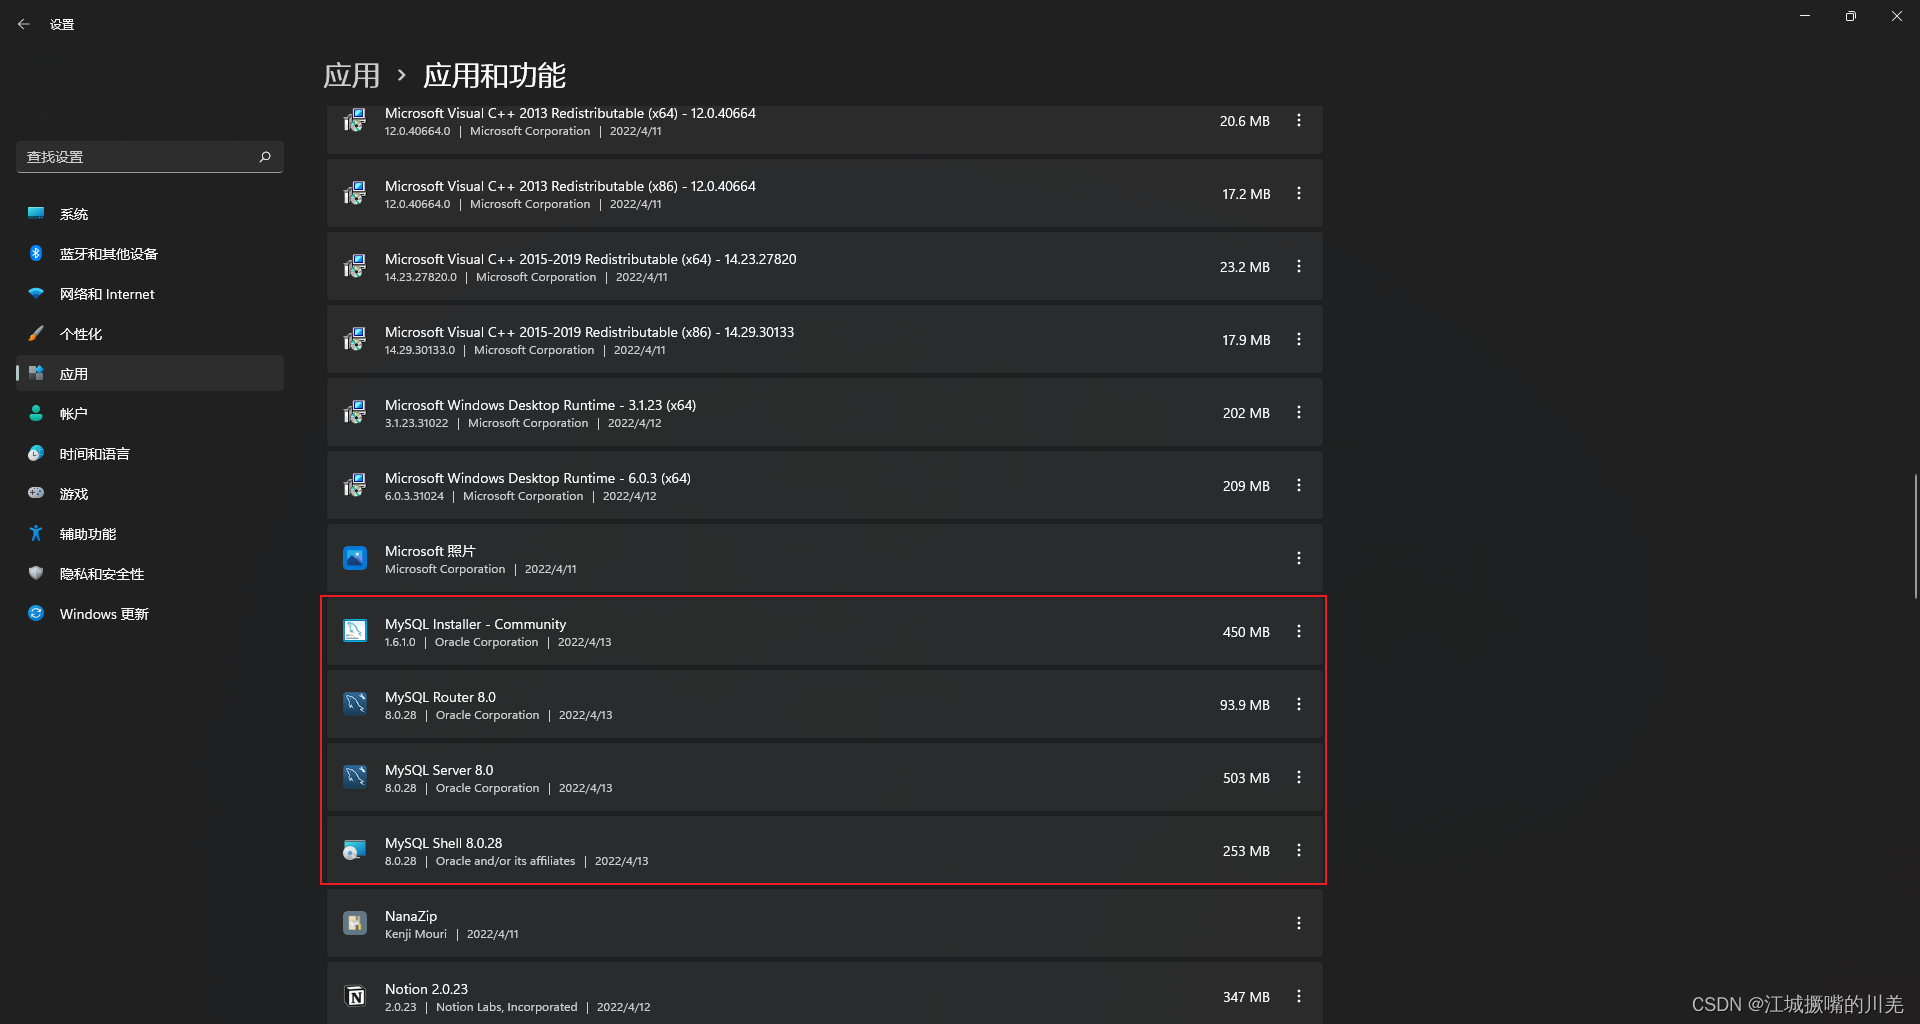Click the 帐户 person icon
1920x1024 pixels.
36,413
